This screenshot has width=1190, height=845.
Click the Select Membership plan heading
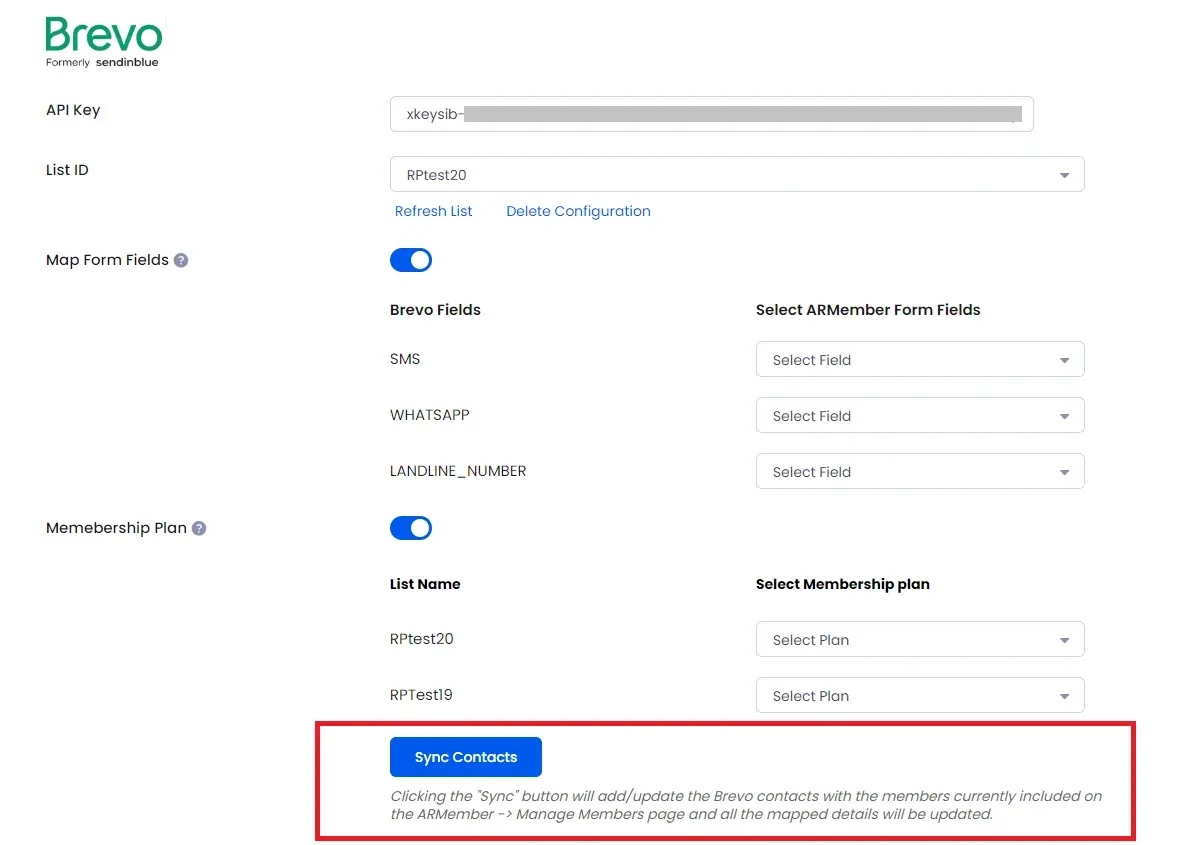coord(842,584)
